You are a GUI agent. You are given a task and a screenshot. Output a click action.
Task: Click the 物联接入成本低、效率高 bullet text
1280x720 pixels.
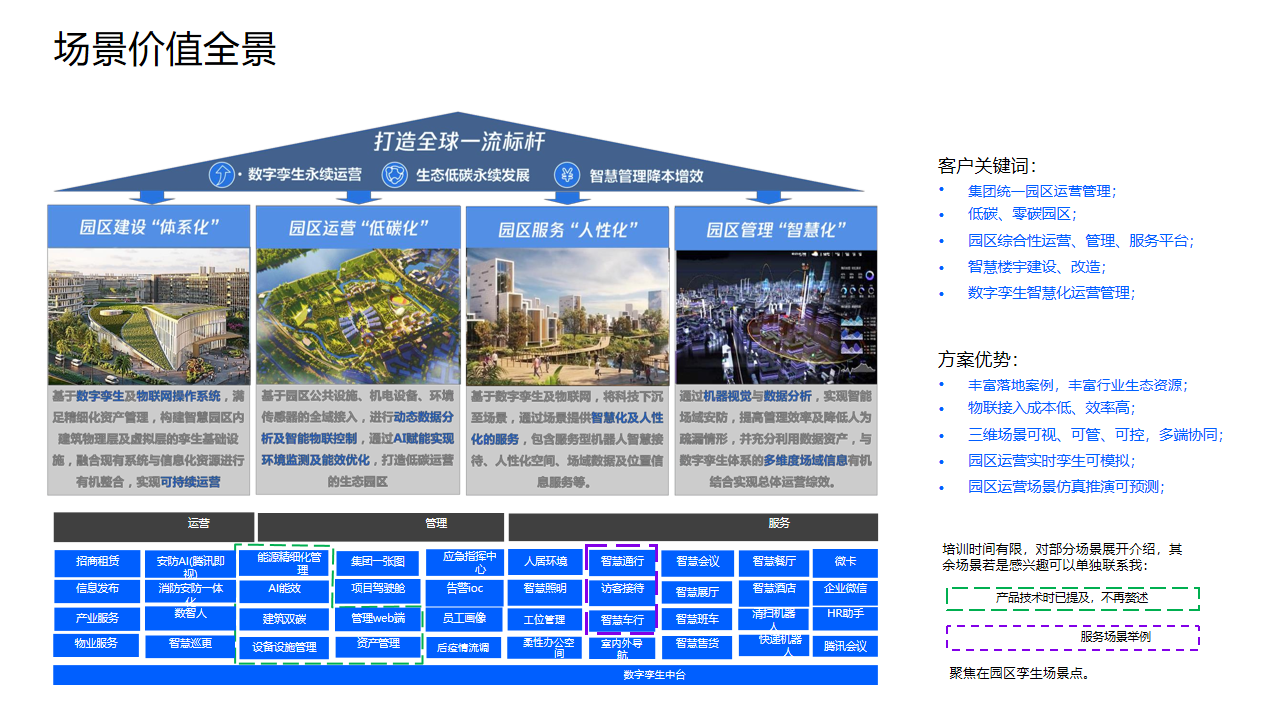click(x=1051, y=408)
